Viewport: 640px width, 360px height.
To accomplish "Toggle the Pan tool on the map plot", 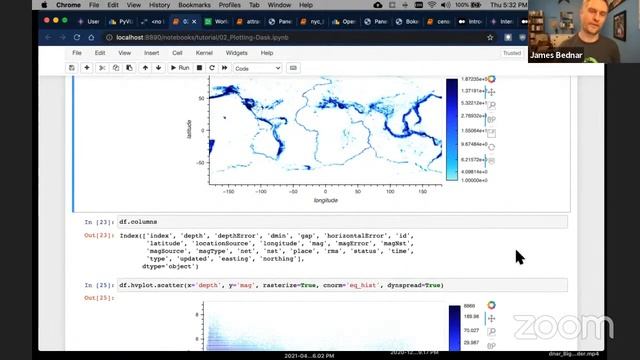I will tap(491, 92).
